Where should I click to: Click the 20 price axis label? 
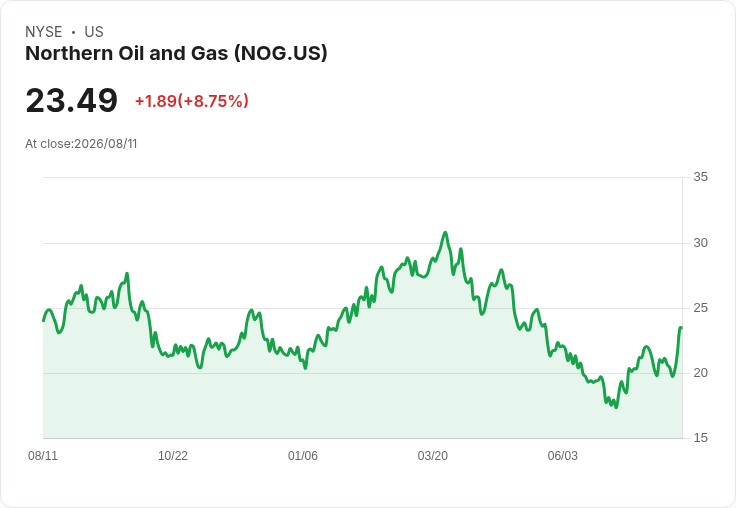[701, 373]
